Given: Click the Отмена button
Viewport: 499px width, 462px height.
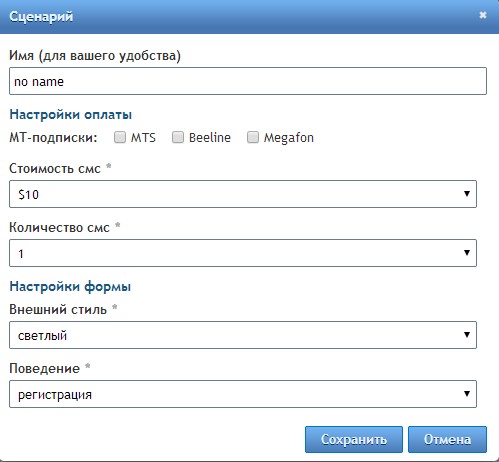Looking at the screenshot, I should point(447,439).
